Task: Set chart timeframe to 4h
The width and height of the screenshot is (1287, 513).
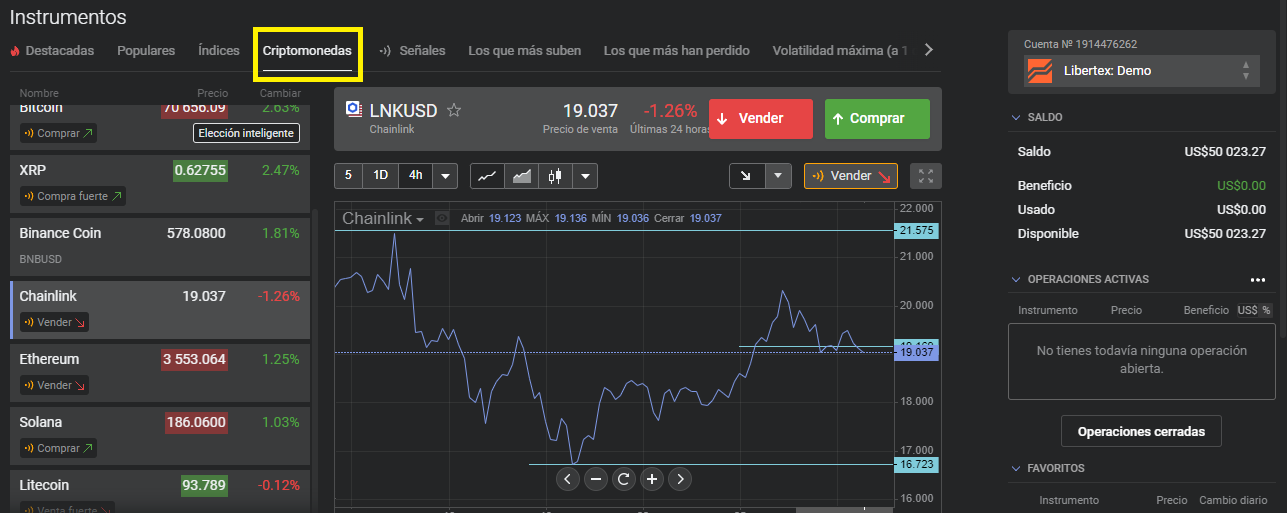Action: pyautogui.click(x=414, y=176)
